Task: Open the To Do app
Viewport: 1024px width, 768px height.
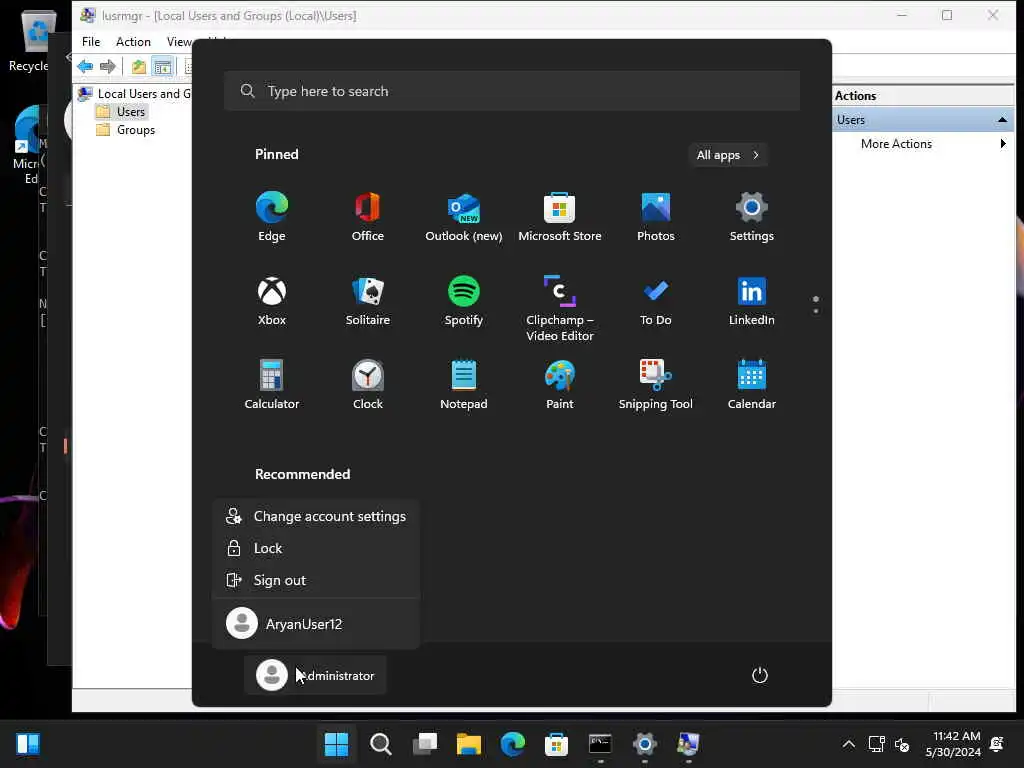Action: pos(656,300)
